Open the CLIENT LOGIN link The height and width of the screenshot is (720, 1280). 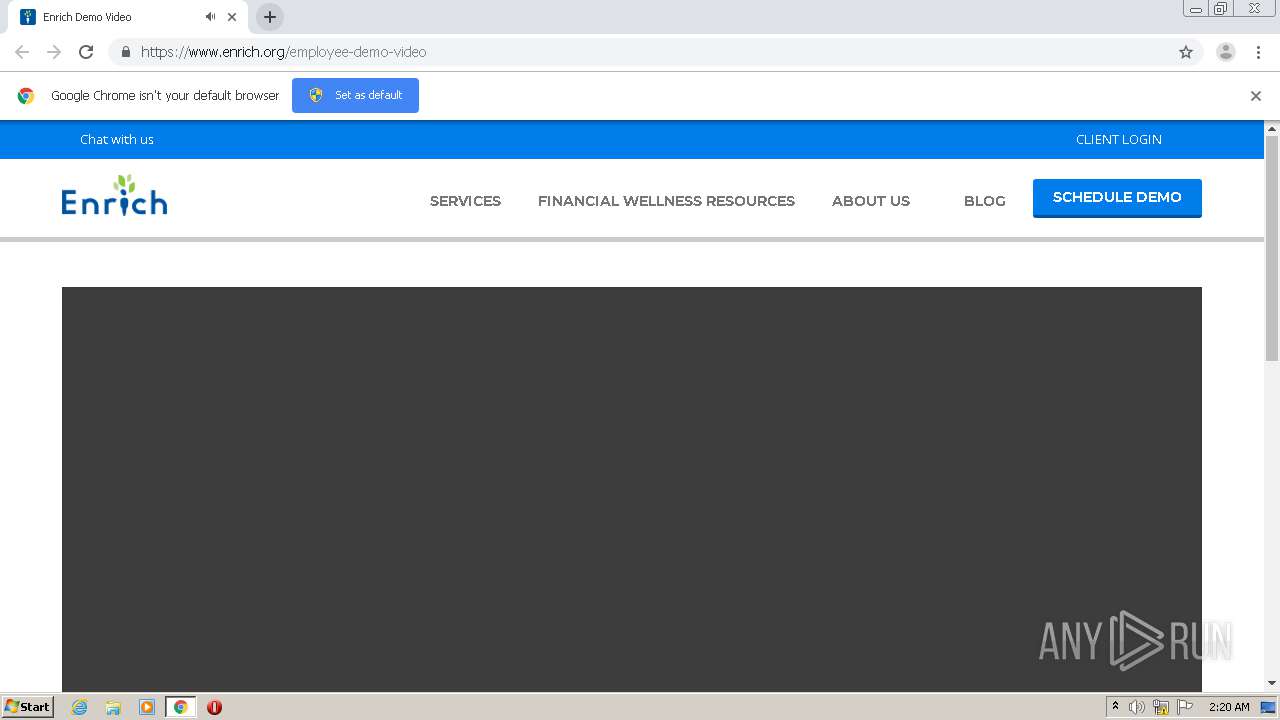(x=1119, y=139)
